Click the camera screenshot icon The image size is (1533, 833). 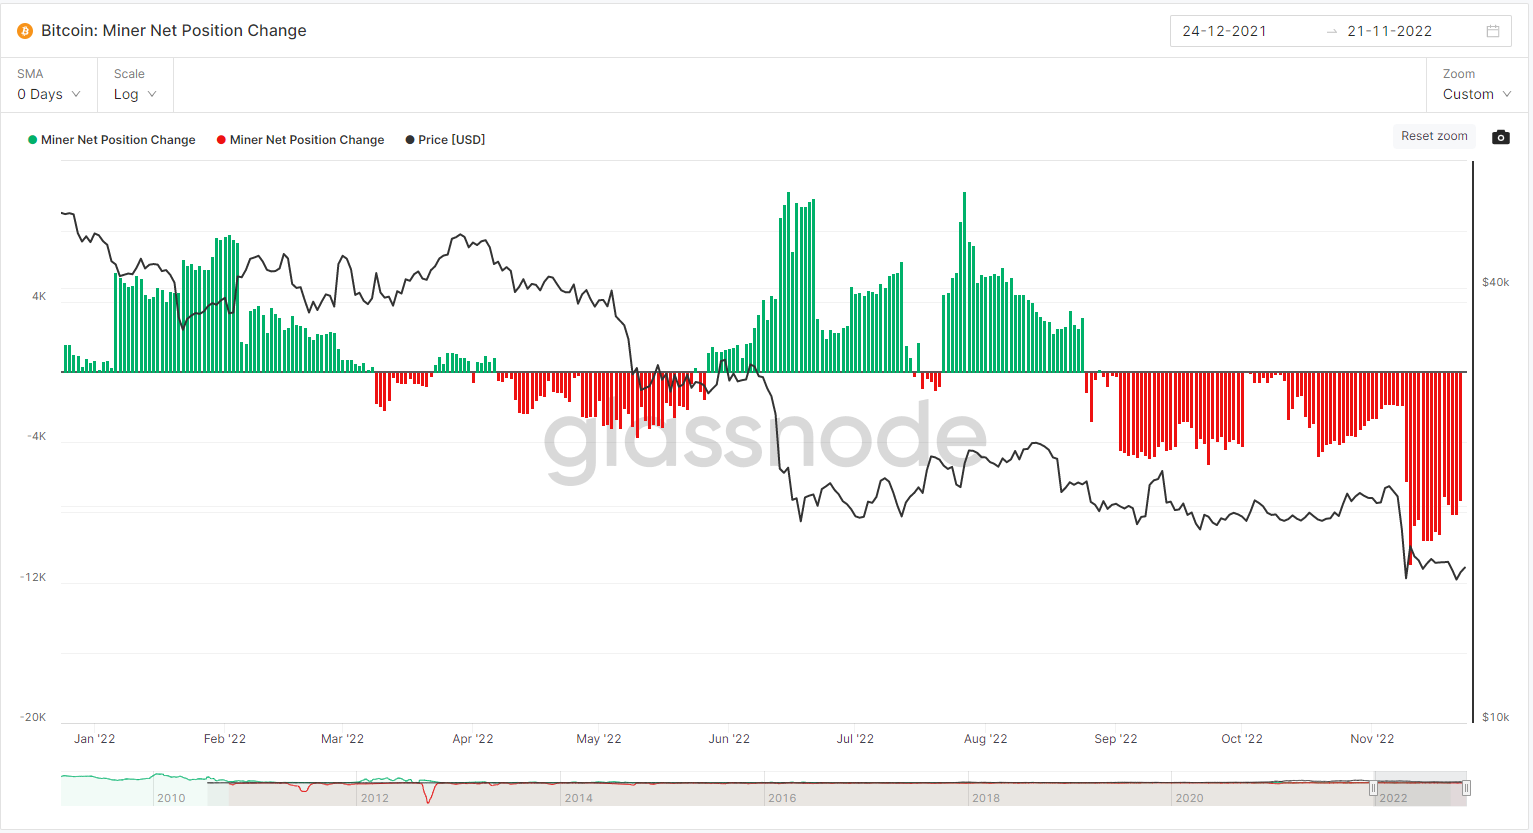(x=1501, y=137)
